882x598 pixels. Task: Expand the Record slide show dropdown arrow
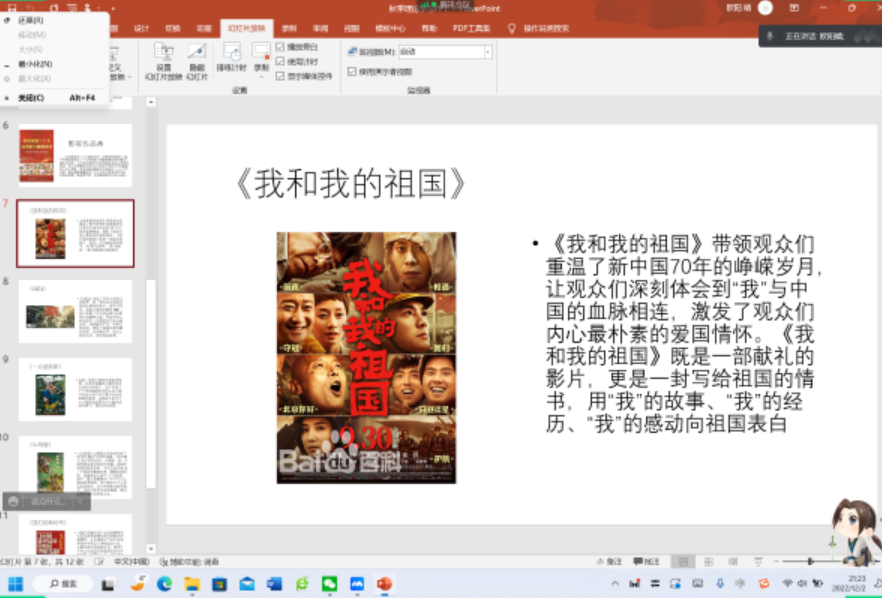click(261, 75)
